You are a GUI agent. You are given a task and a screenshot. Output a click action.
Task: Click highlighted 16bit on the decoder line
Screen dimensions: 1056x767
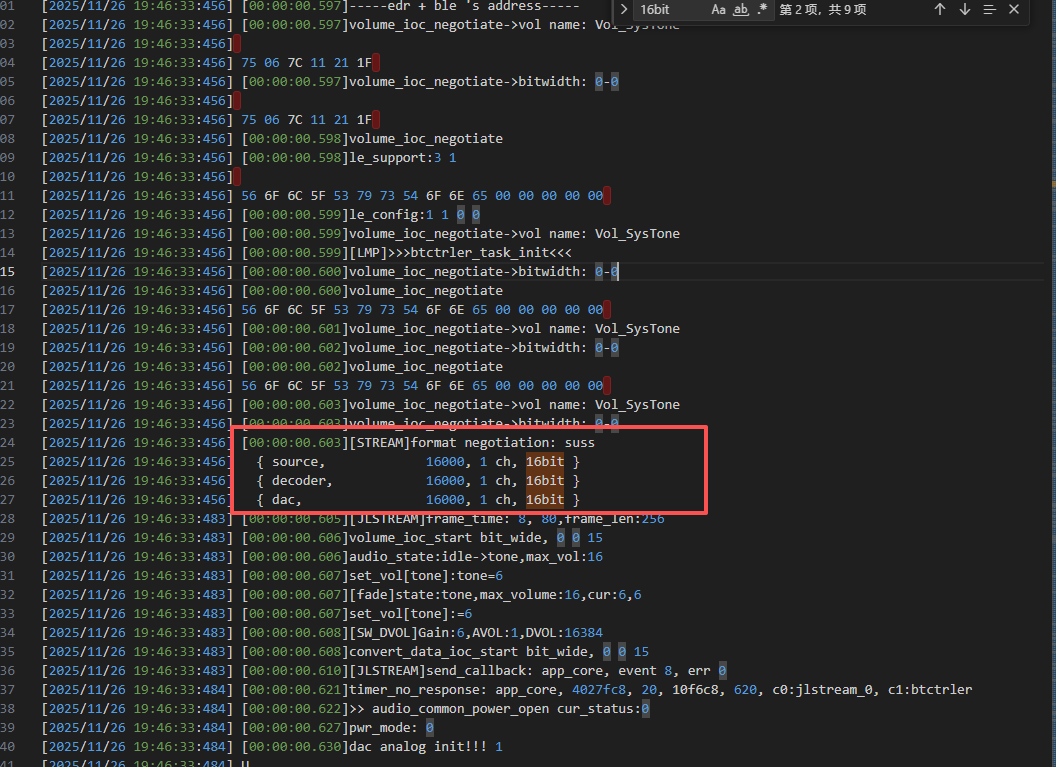click(x=545, y=480)
